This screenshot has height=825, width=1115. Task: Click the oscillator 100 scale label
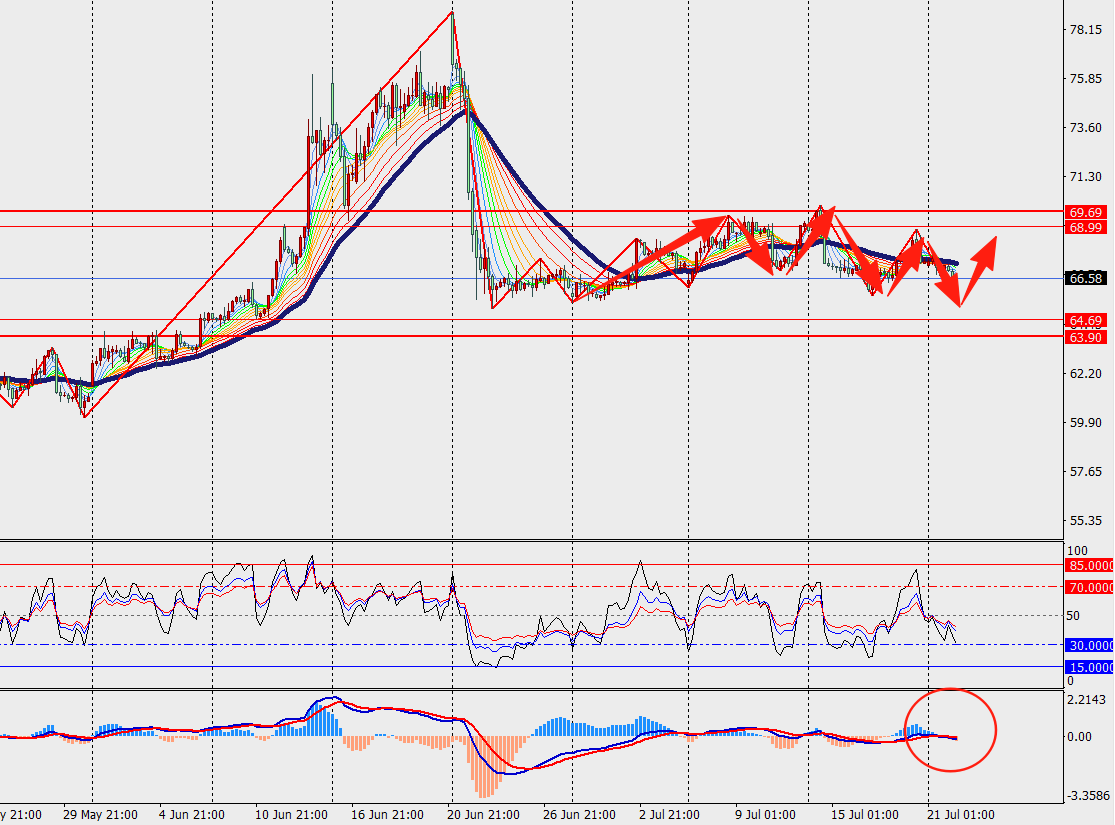pyautogui.click(x=1077, y=550)
